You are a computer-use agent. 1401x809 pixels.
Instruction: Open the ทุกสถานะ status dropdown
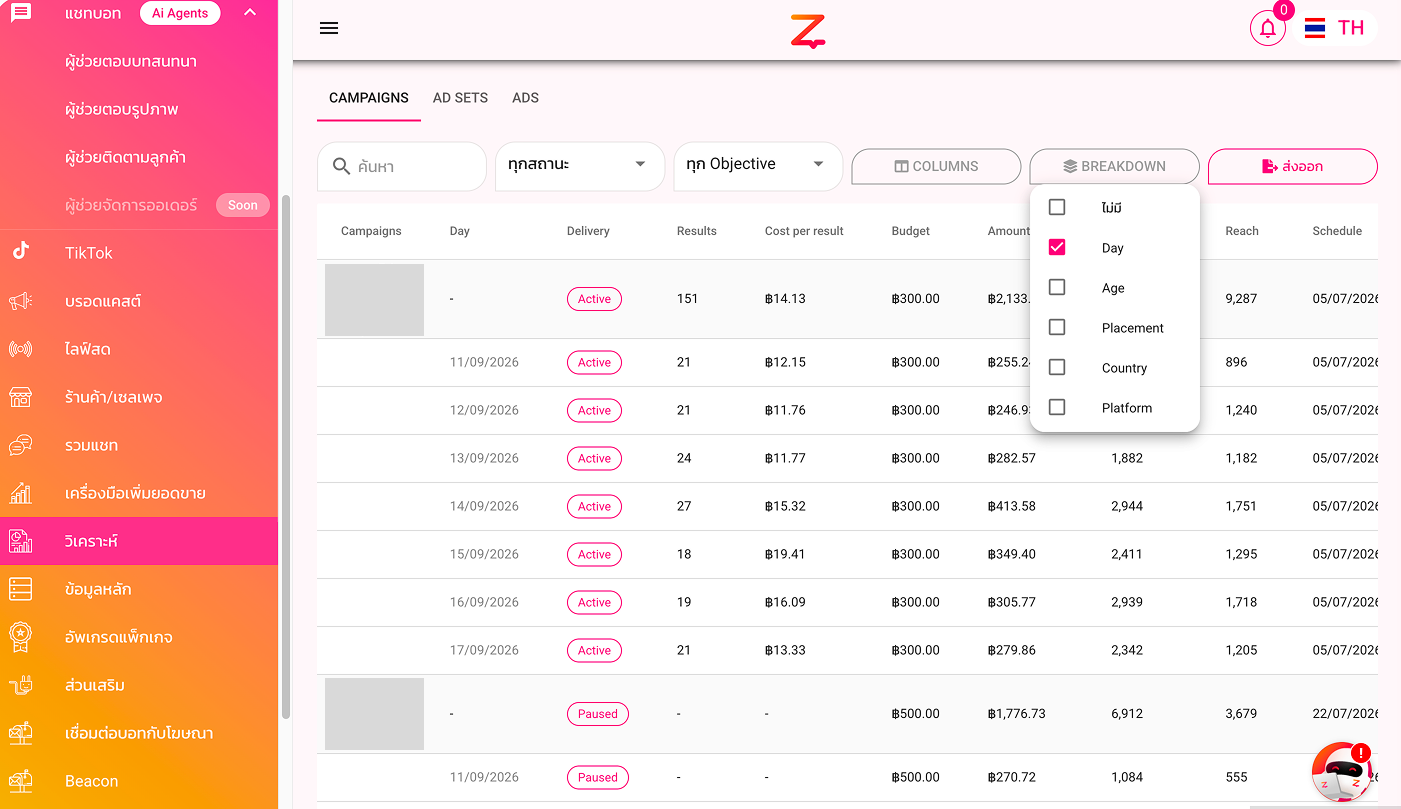pyautogui.click(x=580, y=165)
